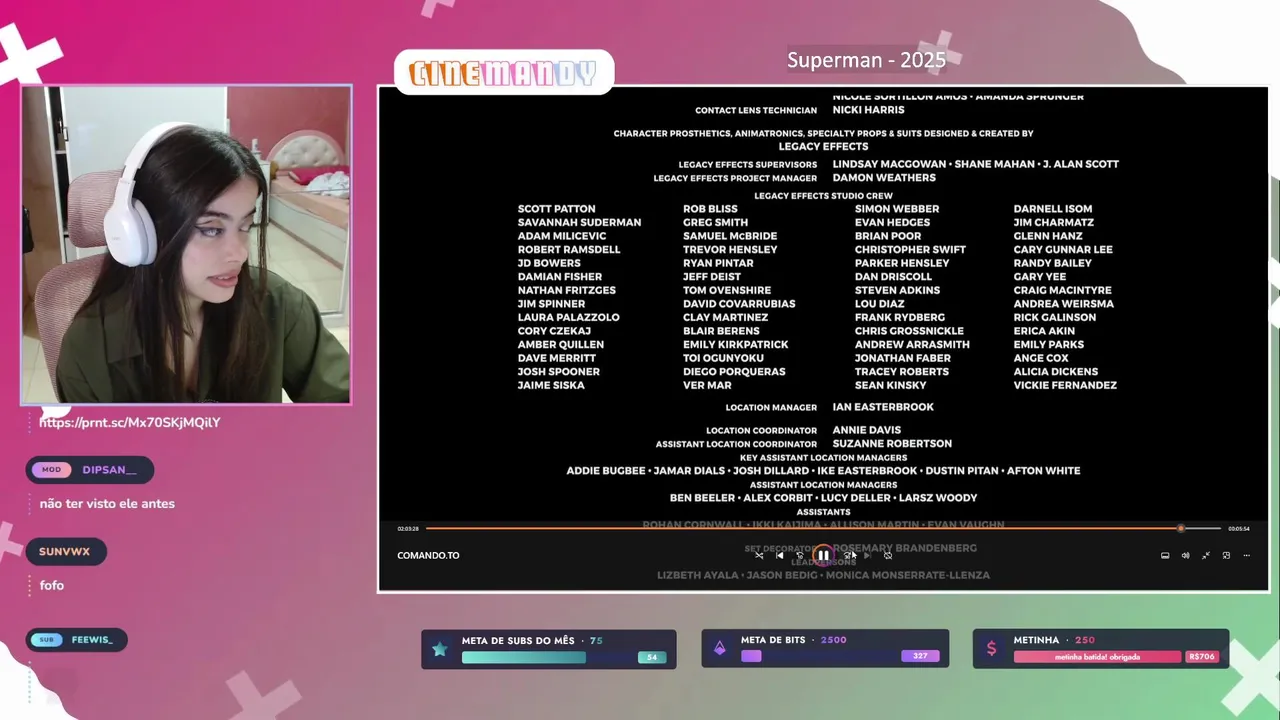Viewport: 1280px width, 720px height.
Task: Click 'NICKI HARRIS' in the credits
Action: (868, 110)
